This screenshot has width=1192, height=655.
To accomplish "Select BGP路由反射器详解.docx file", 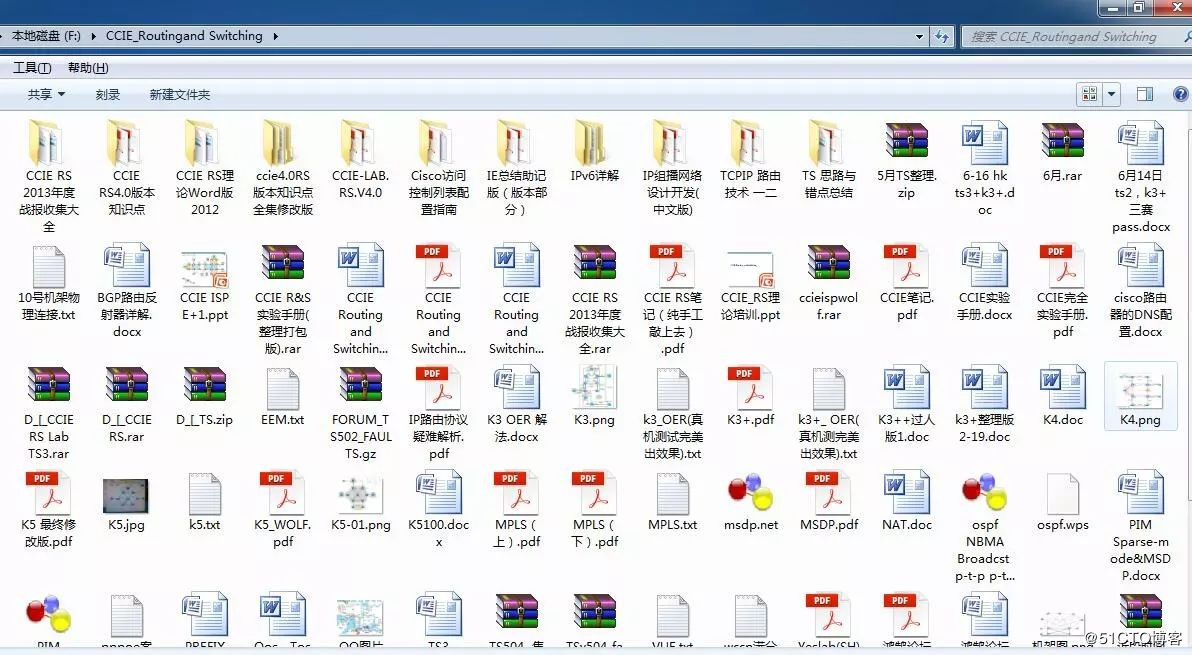I will pyautogui.click(x=126, y=291).
